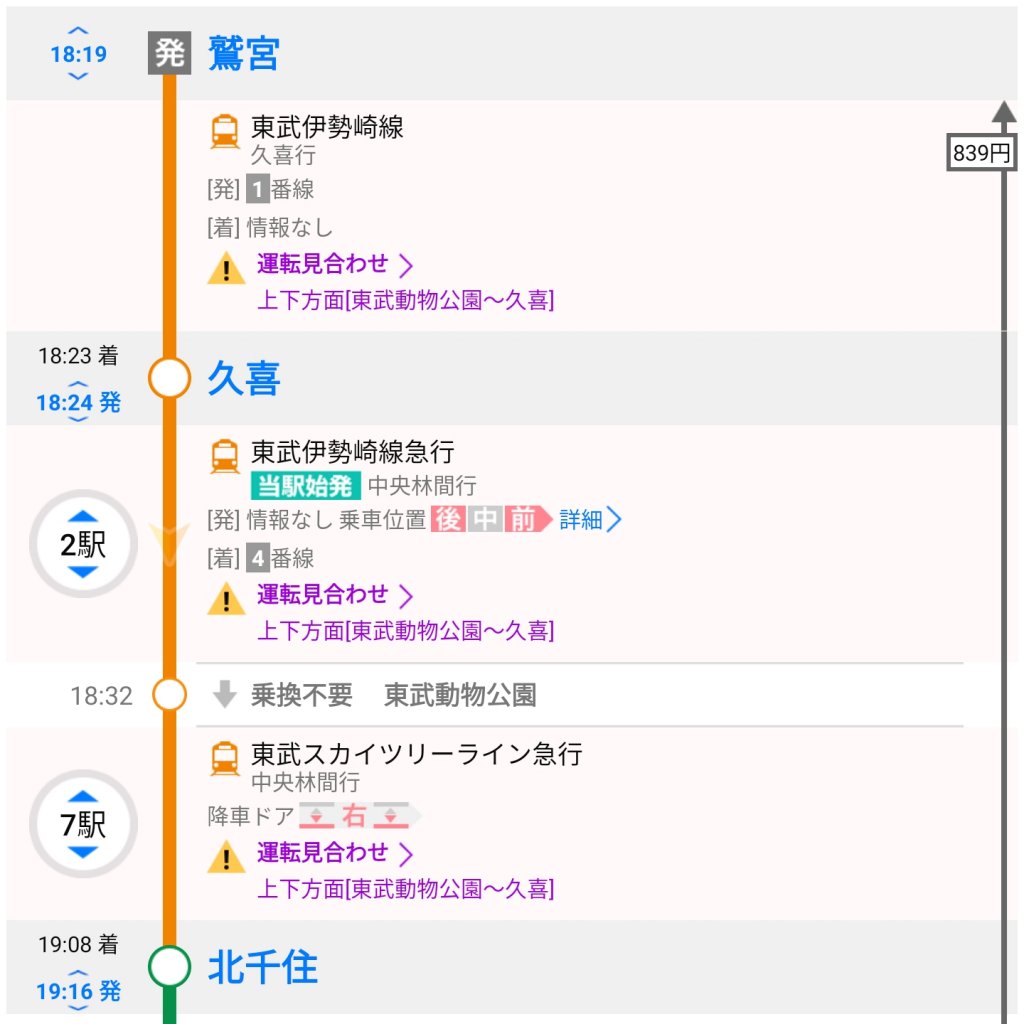Tap the 18:32 station circle marker
Screen dimensions: 1024x1024
coord(169,694)
